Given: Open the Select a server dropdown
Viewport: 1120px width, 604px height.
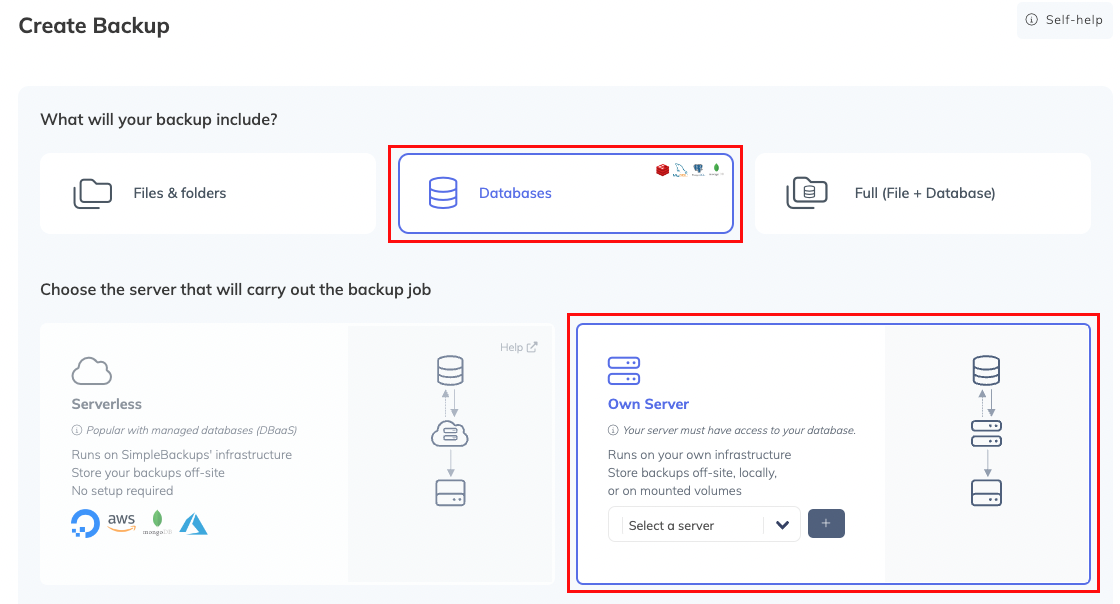Looking at the screenshot, I should click(x=692, y=525).
